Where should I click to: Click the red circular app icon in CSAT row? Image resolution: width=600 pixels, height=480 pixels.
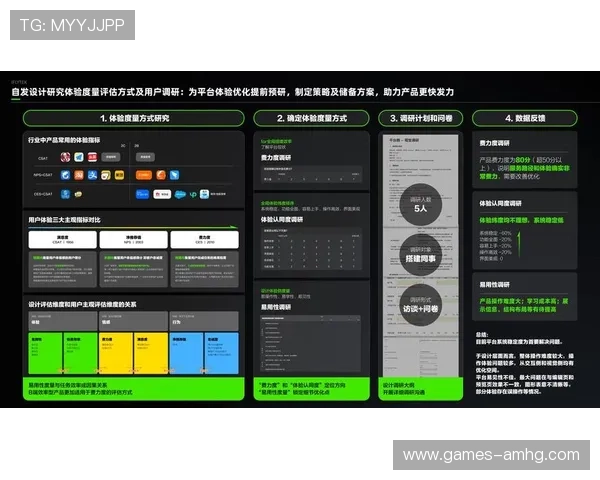click(x=65, y=157)
